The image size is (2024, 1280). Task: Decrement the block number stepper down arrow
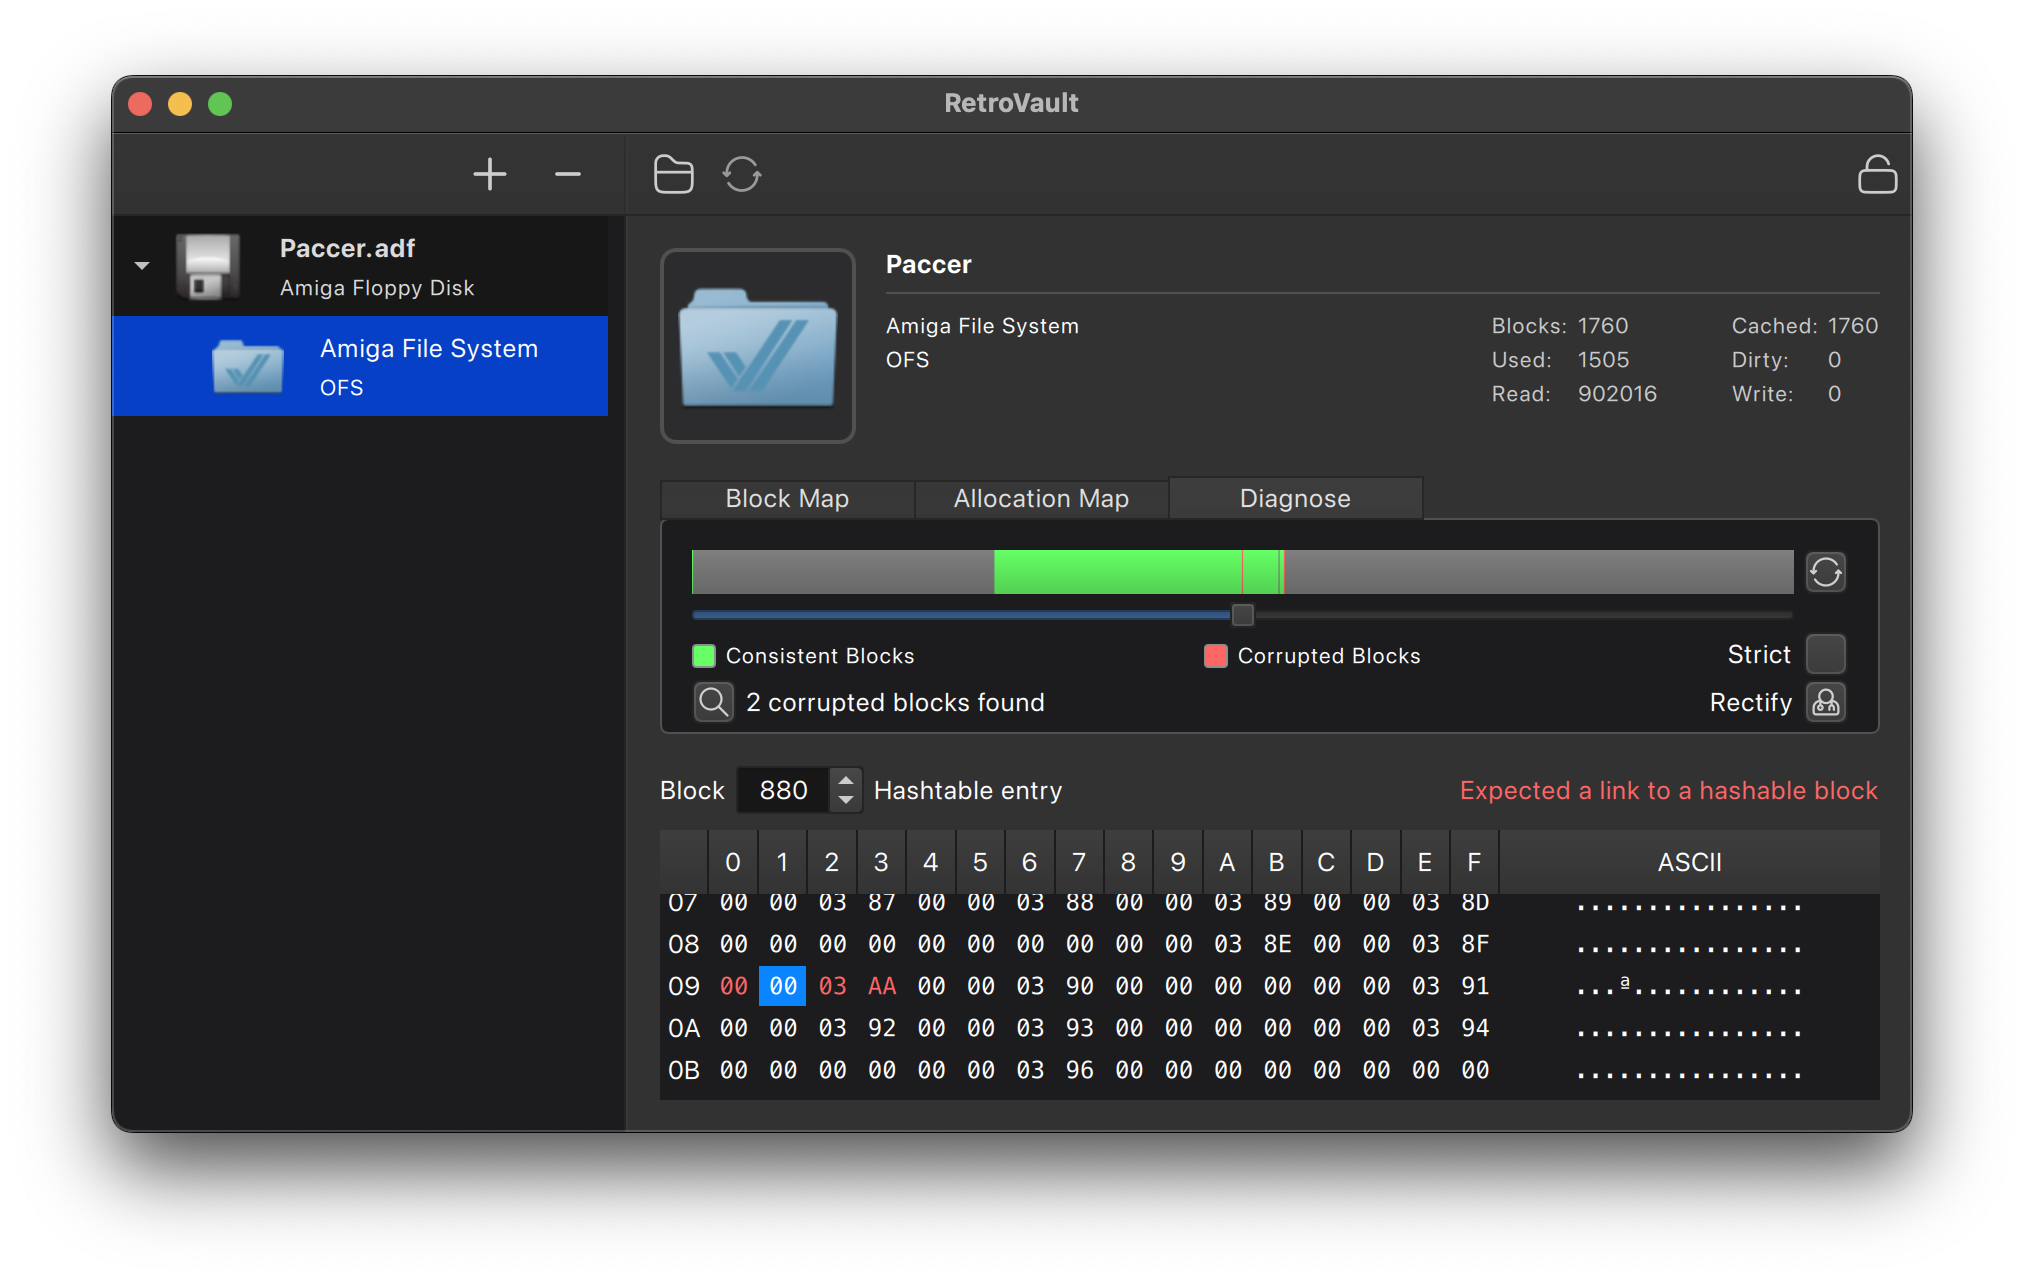tap(846, 800)
